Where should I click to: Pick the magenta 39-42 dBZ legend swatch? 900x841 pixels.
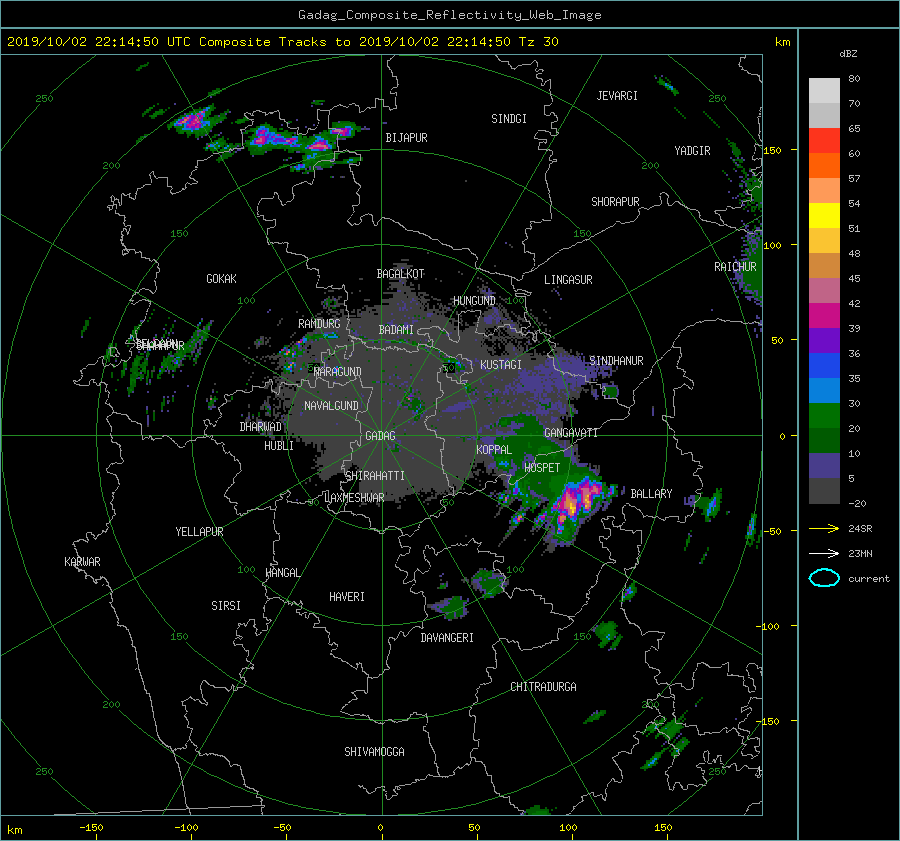(824, 316)
